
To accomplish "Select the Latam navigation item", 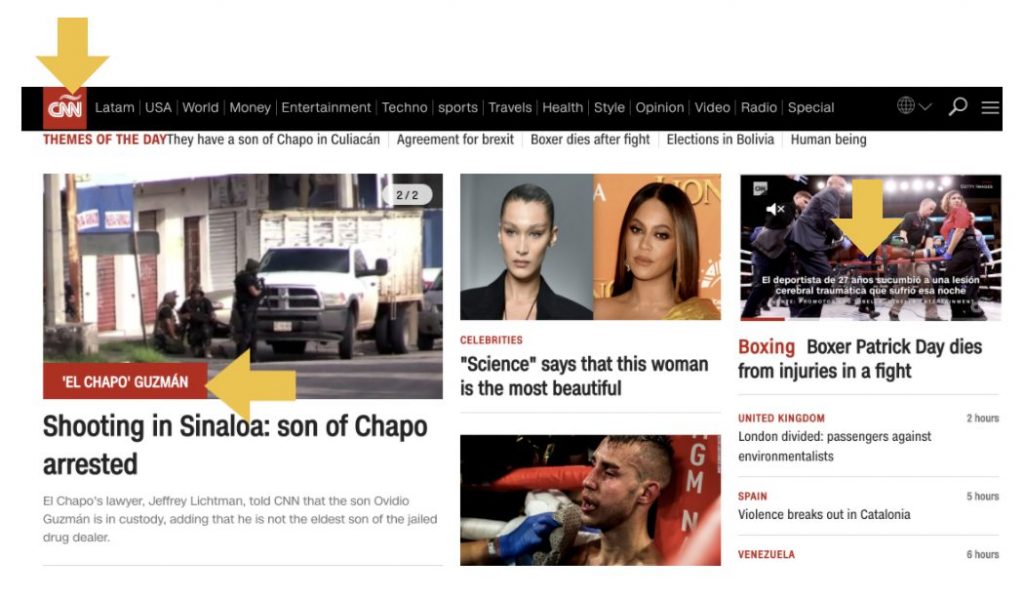I will (114, 108).
